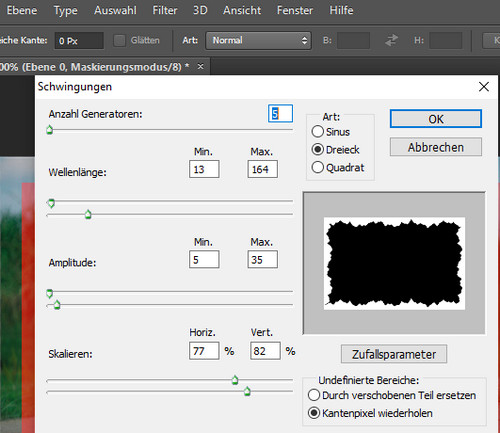500x433 pixels.
Task: Click the swap width and height arrows icon
Action: coord(391,40)
